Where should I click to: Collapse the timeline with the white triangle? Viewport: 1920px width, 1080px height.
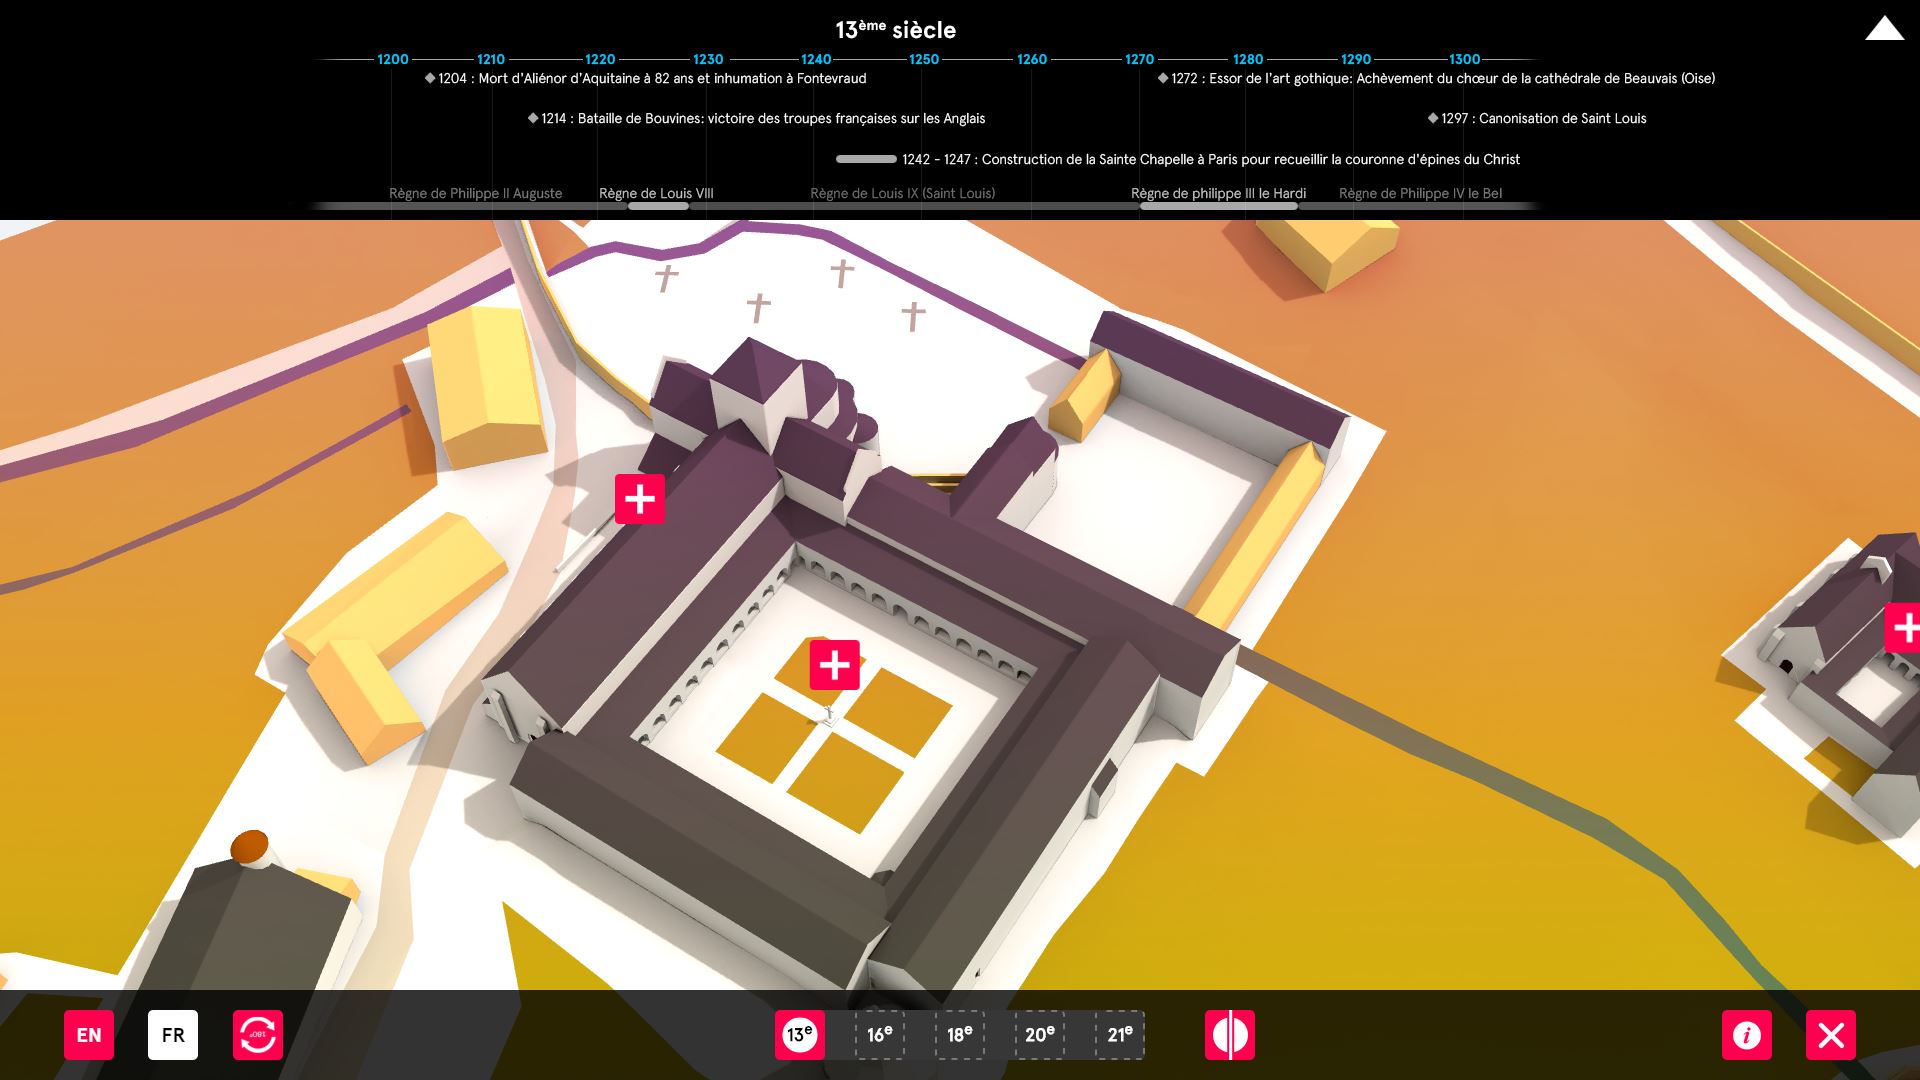[x=1884, y=29]
